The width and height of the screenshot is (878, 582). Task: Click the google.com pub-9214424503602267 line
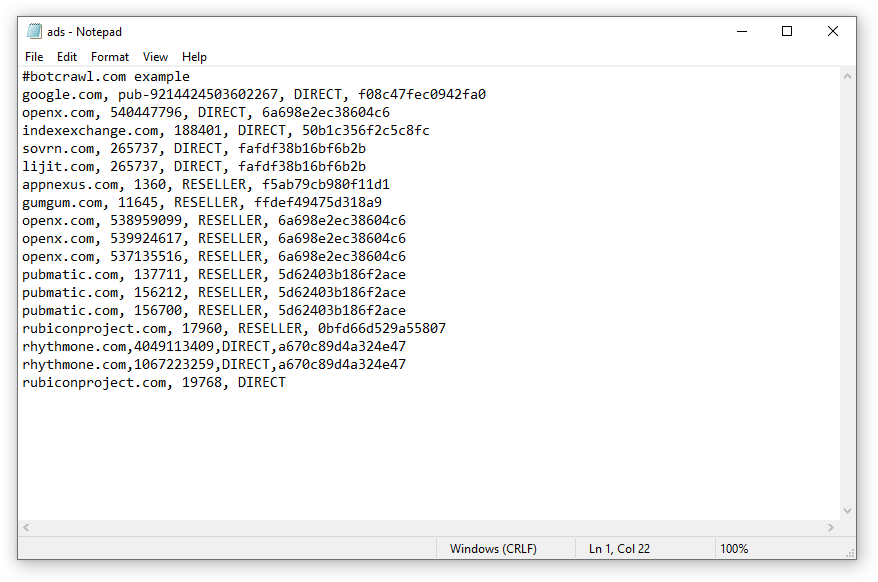pyautogui.click(x=254, y=94)
